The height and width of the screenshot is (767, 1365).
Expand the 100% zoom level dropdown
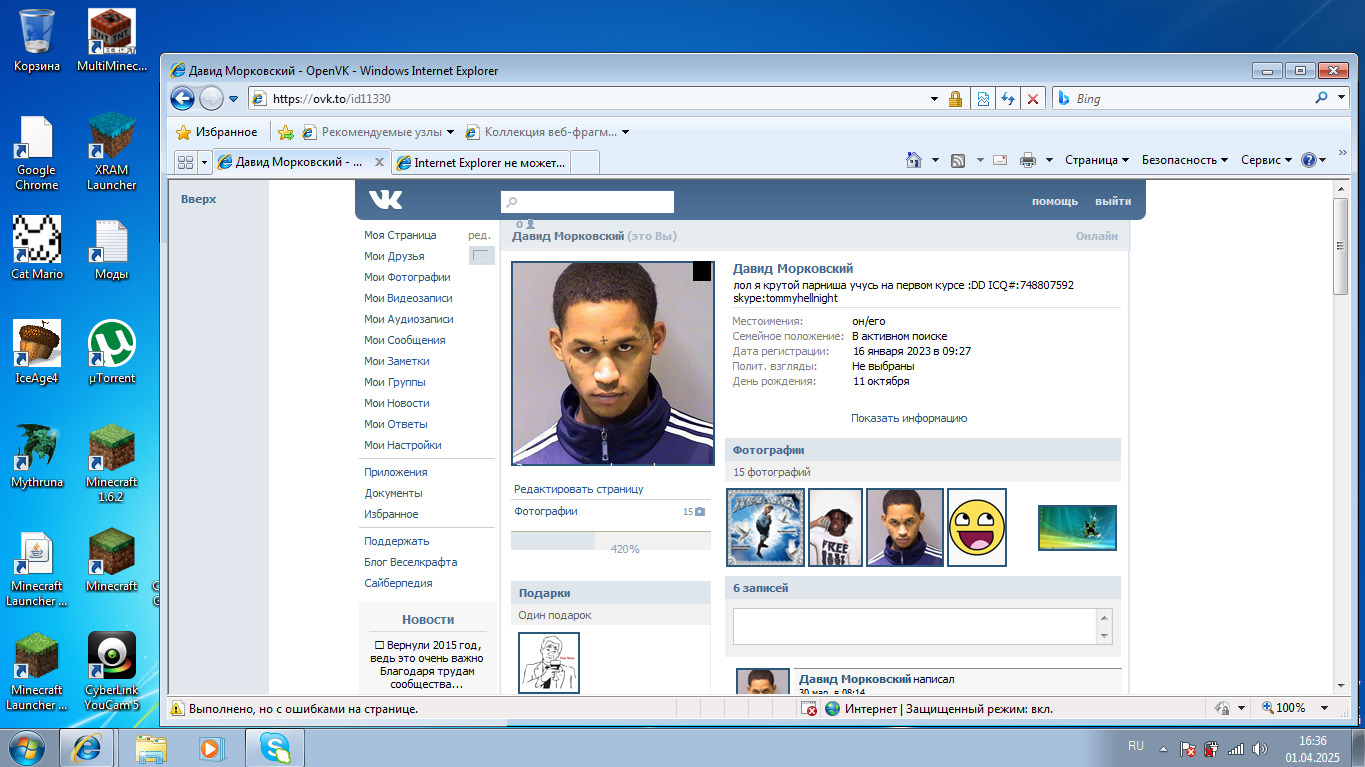[x=1325, y=708]
